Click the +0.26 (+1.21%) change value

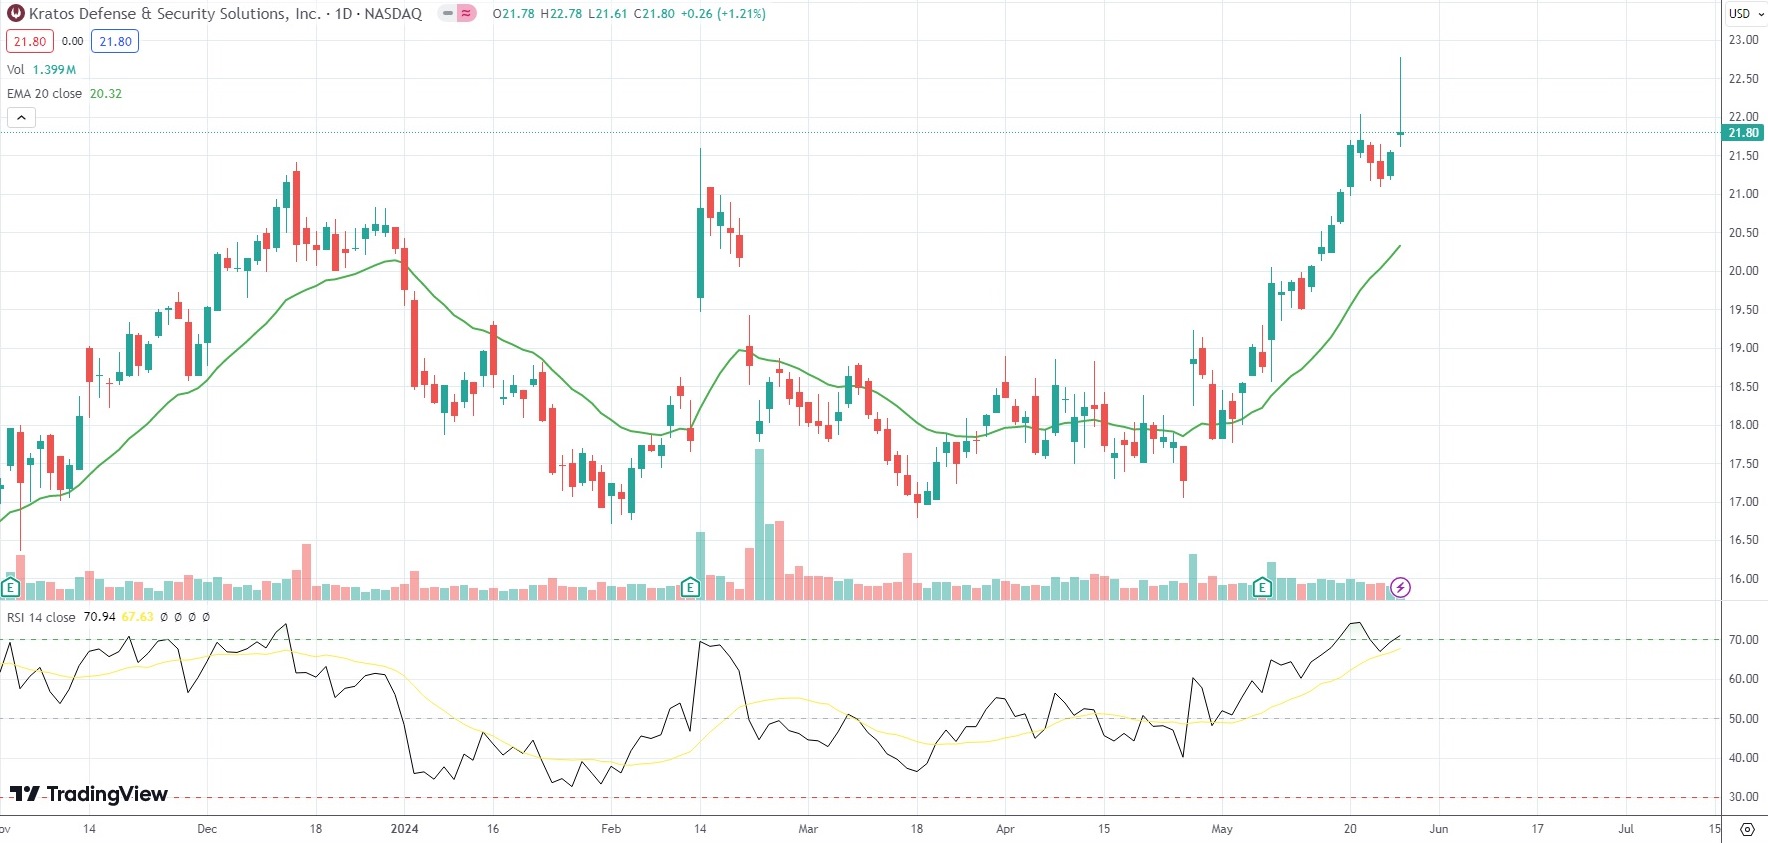coord(723,14)
